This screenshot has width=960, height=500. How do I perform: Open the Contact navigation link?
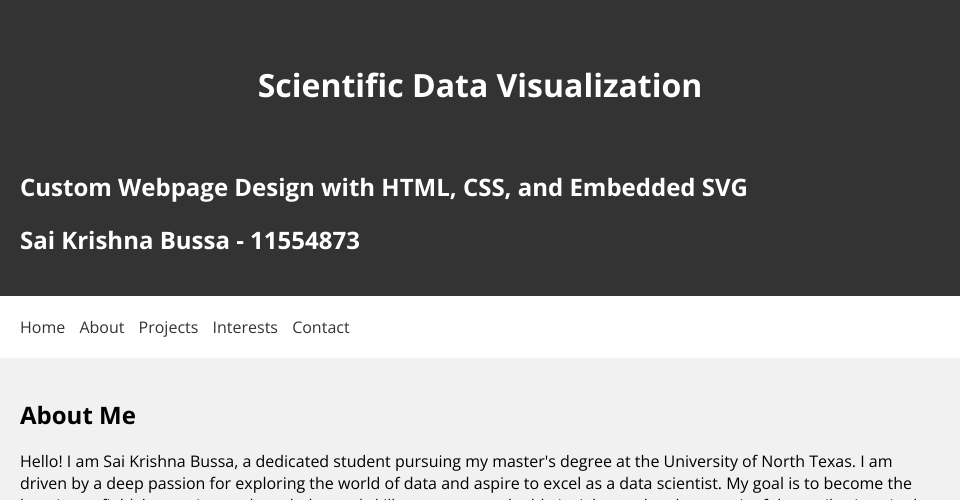[x=321, y=327]
